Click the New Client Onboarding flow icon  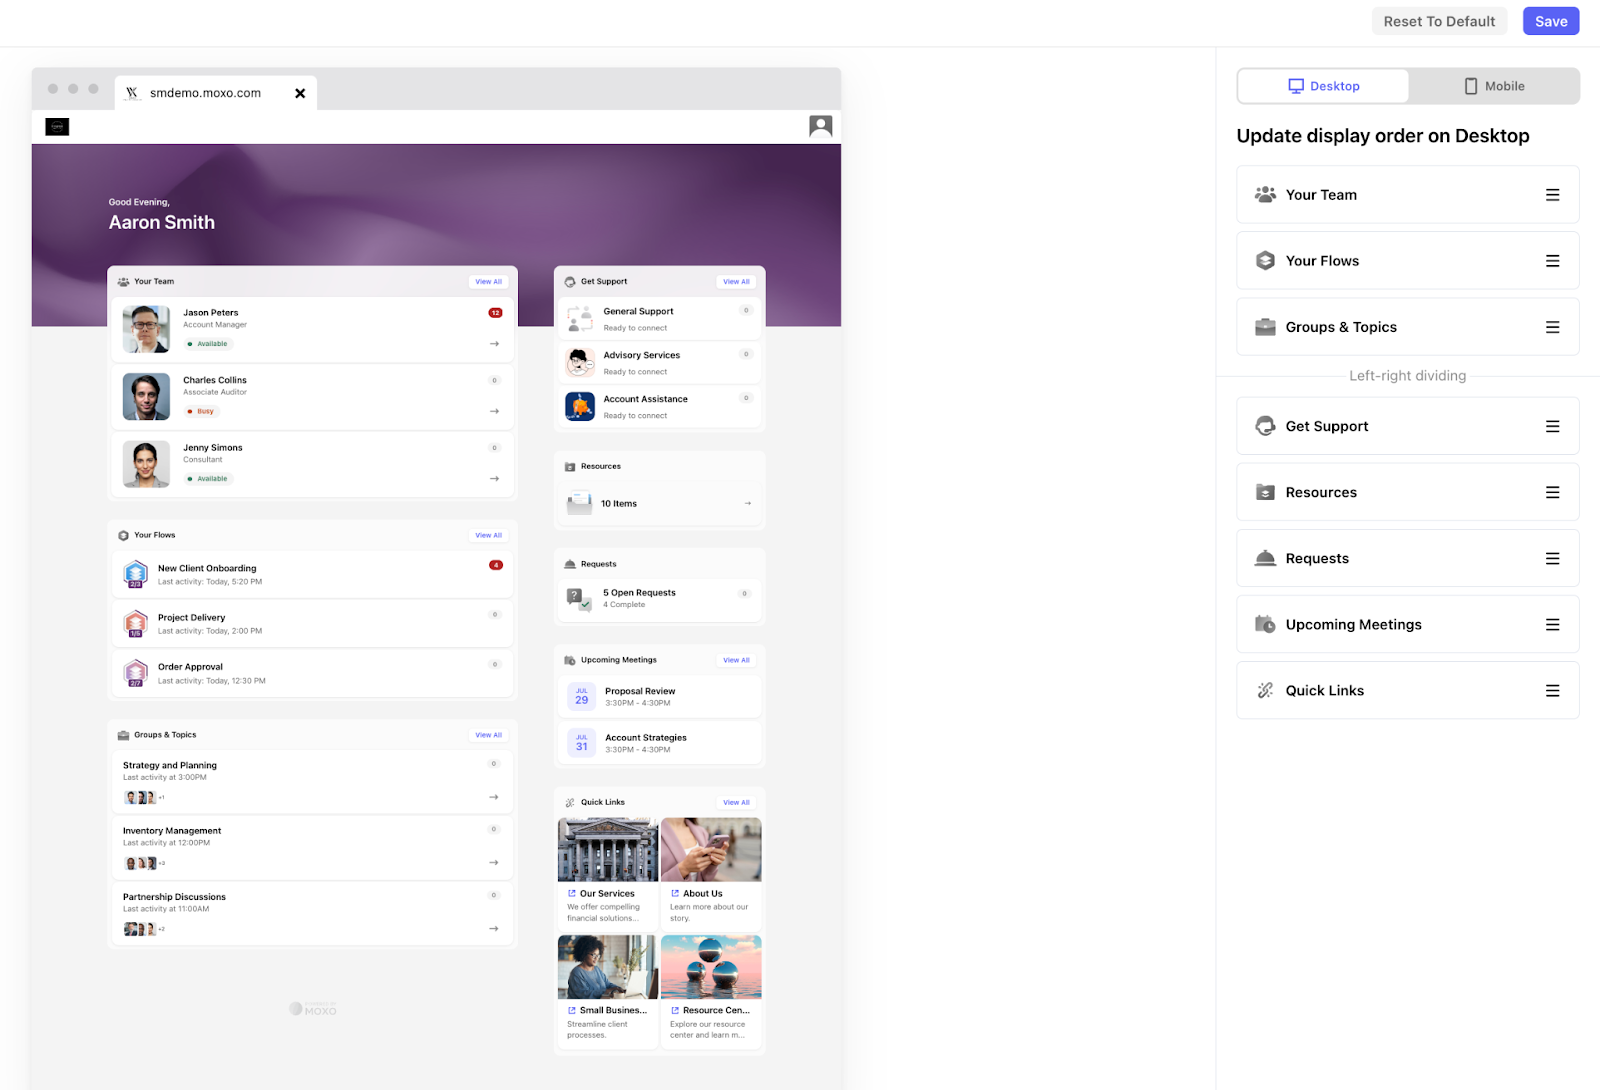click(136, 574)
